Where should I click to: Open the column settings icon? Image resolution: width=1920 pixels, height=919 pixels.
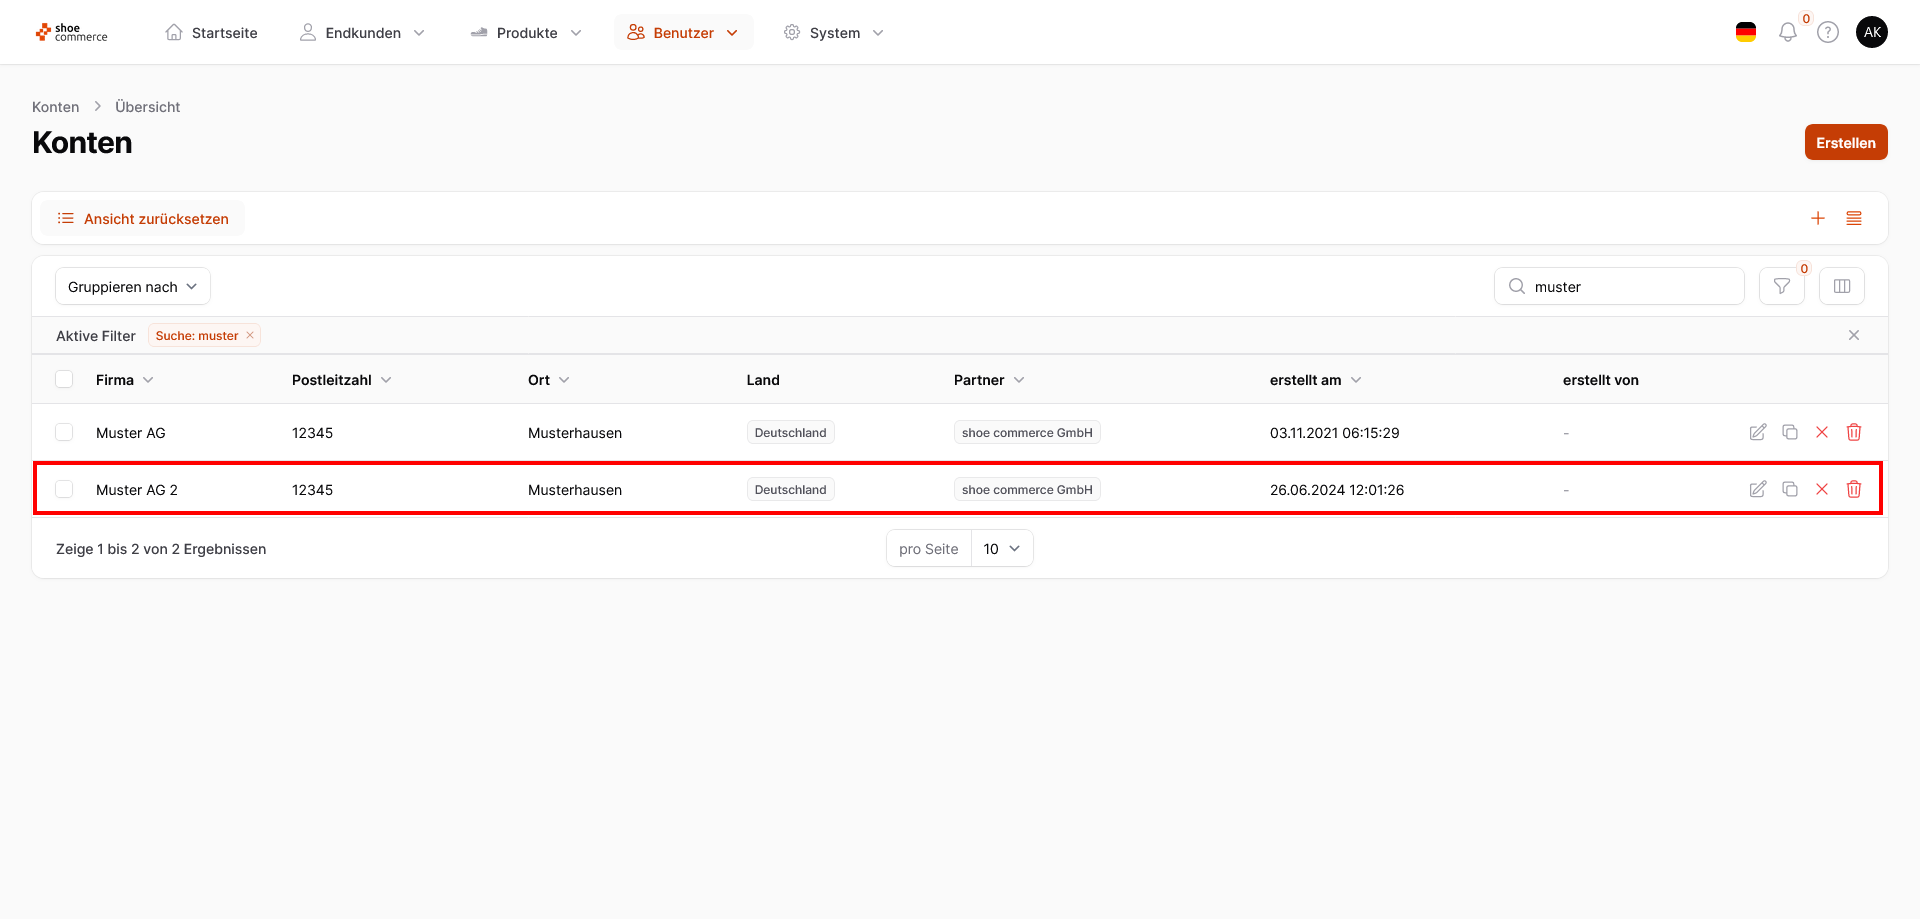tap(1841, 286)
